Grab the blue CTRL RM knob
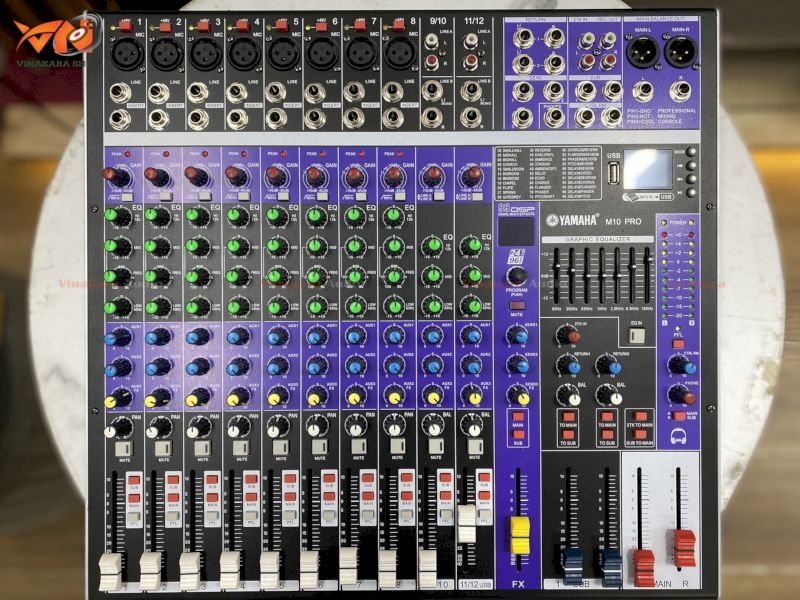The image size is (800, 600). pyautogui.click(x=681, y=366)
